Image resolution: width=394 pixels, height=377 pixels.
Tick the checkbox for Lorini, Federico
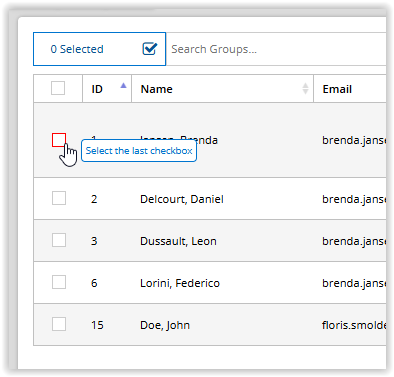59,282
